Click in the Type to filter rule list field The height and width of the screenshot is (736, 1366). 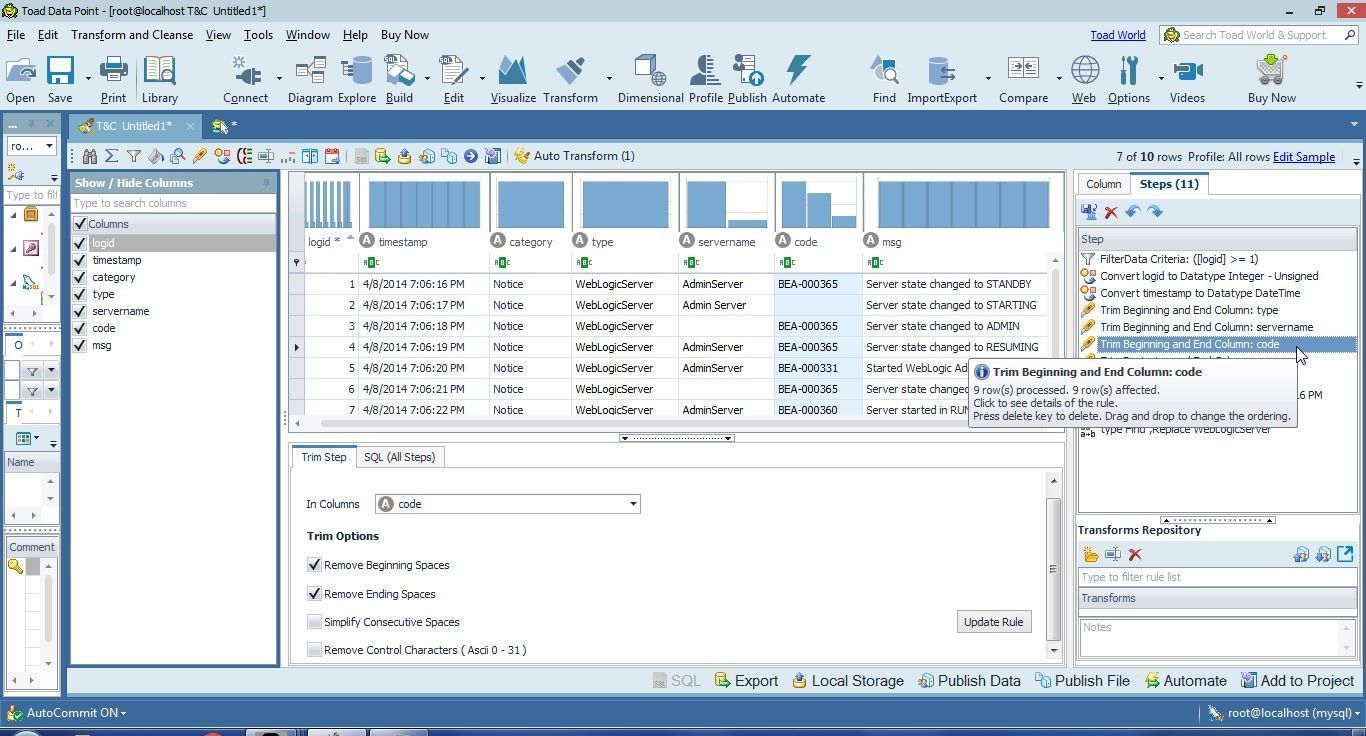1216,577
